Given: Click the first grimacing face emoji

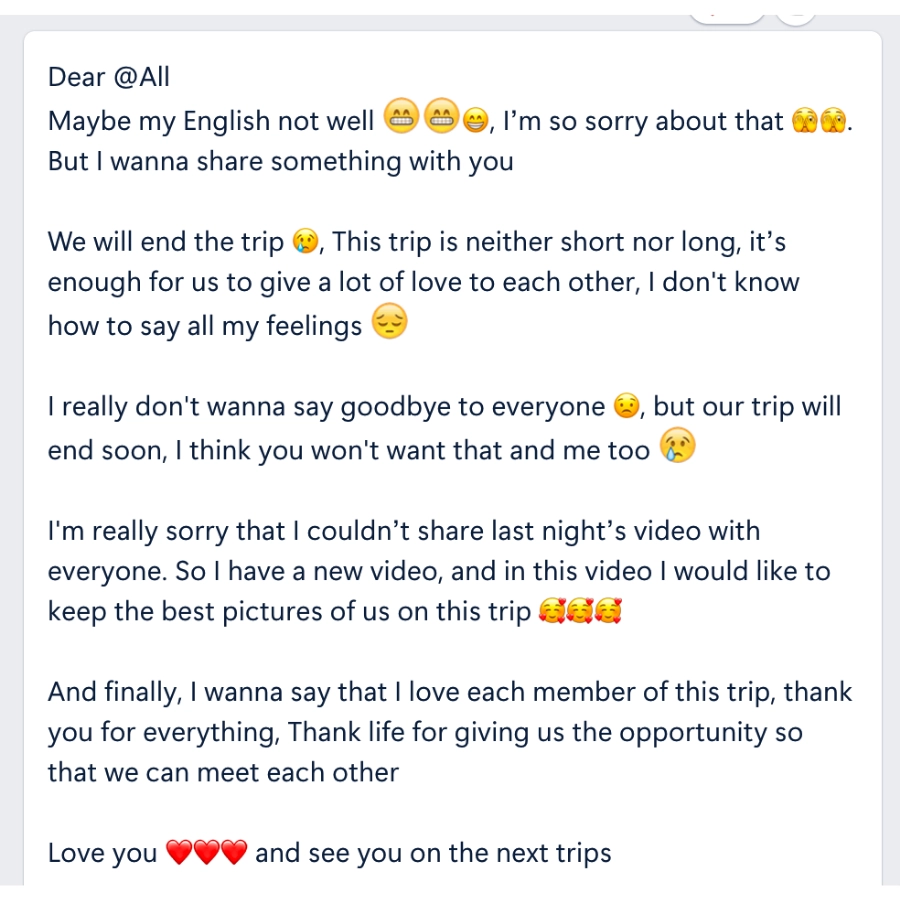Looking at the screenshot, I should click(401, 115).
